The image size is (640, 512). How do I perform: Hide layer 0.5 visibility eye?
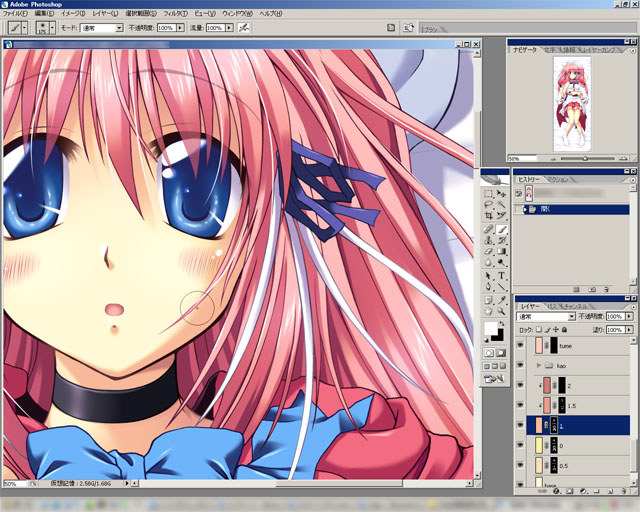pyautogui.click(x=520, y=465)
